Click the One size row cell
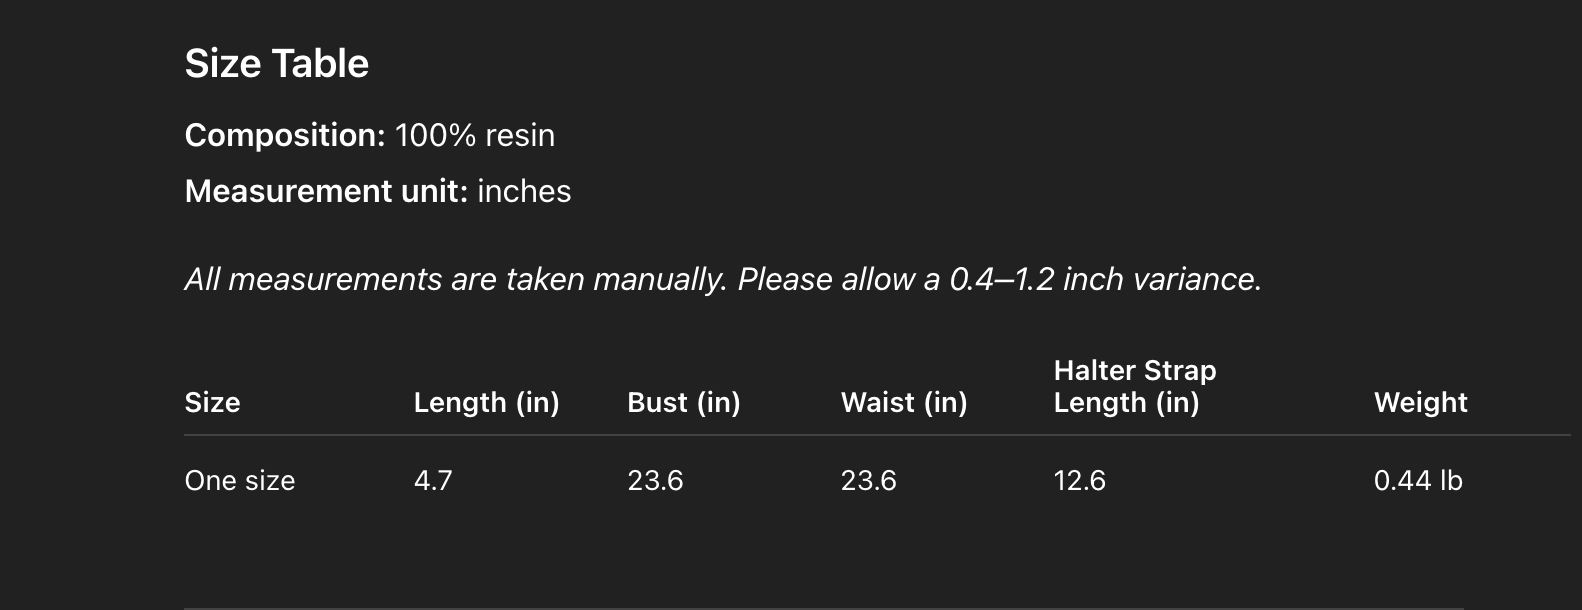Screen dimensions: 1582x610 [240, 481]
